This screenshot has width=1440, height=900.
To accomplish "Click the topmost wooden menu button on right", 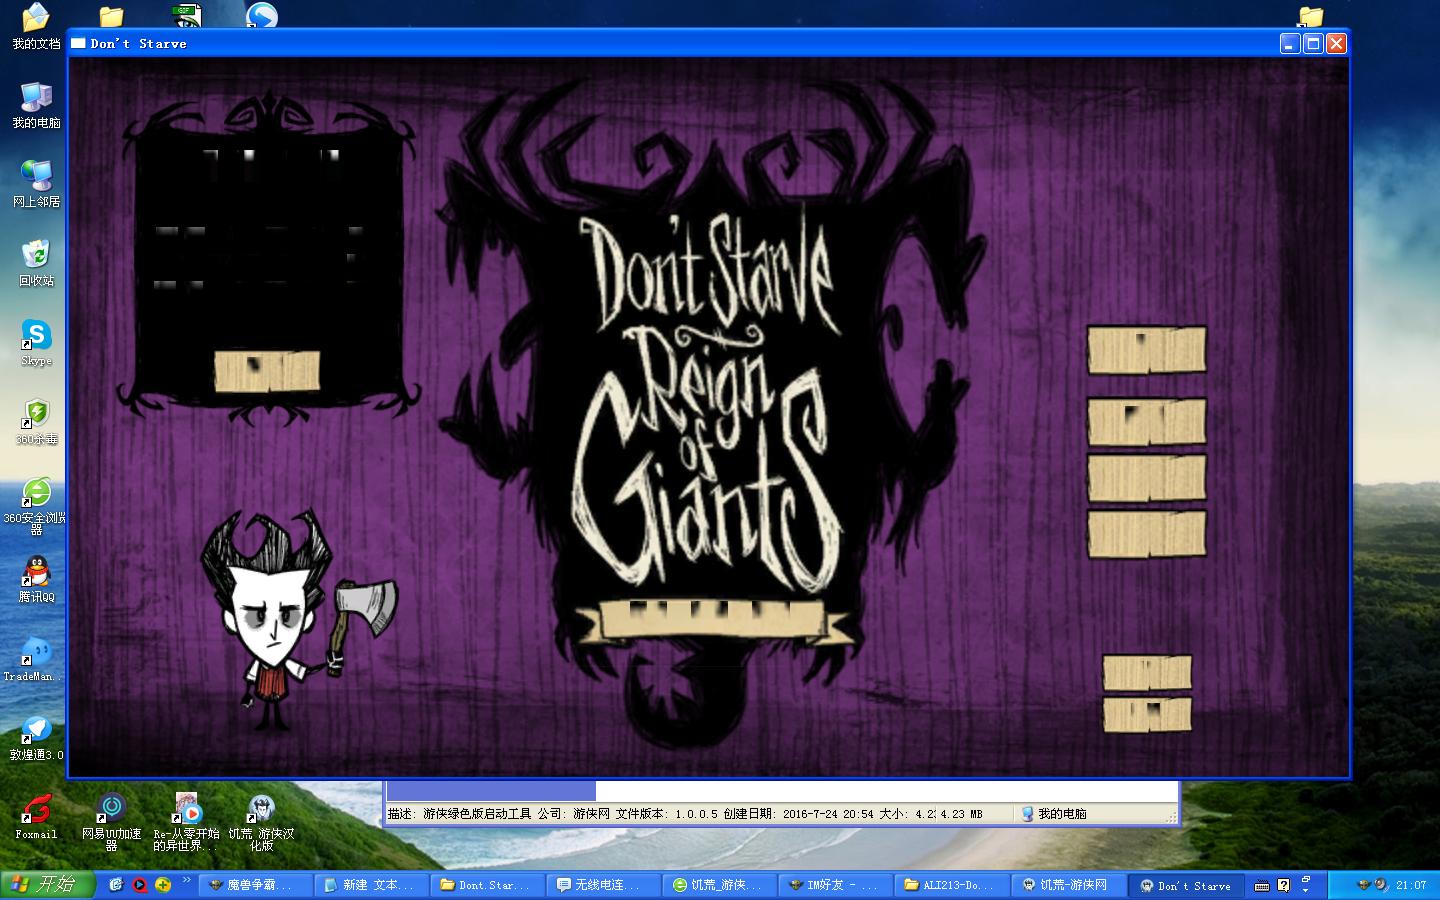I will pyautogui.click(x=1147, y=350).
